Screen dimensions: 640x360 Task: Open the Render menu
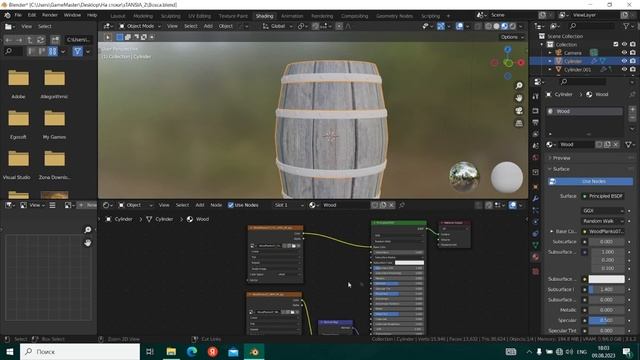click(x=50, y=15)
